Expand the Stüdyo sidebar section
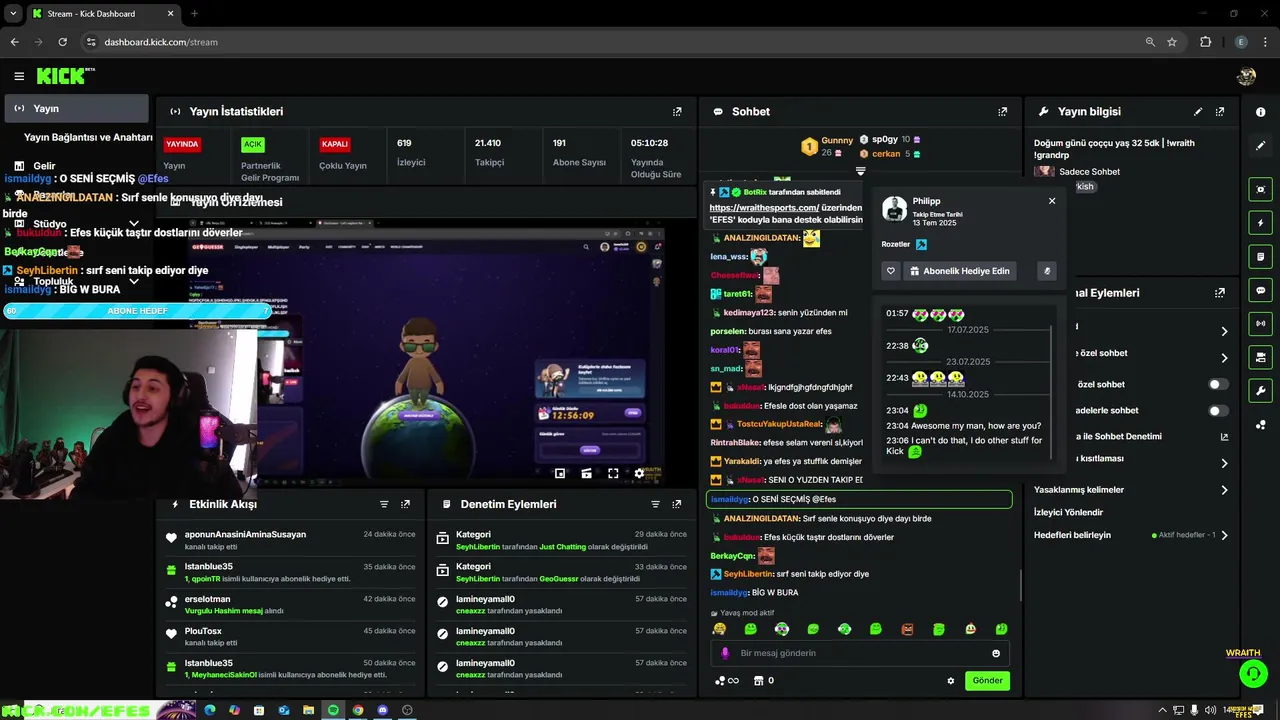 coord(134,224)
